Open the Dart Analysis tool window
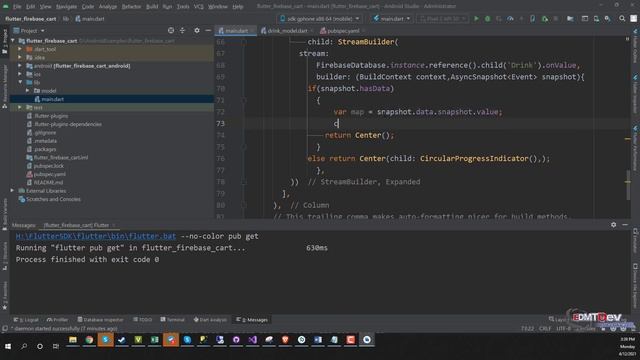This screenshot has height=360, width=640. [210, 320]
